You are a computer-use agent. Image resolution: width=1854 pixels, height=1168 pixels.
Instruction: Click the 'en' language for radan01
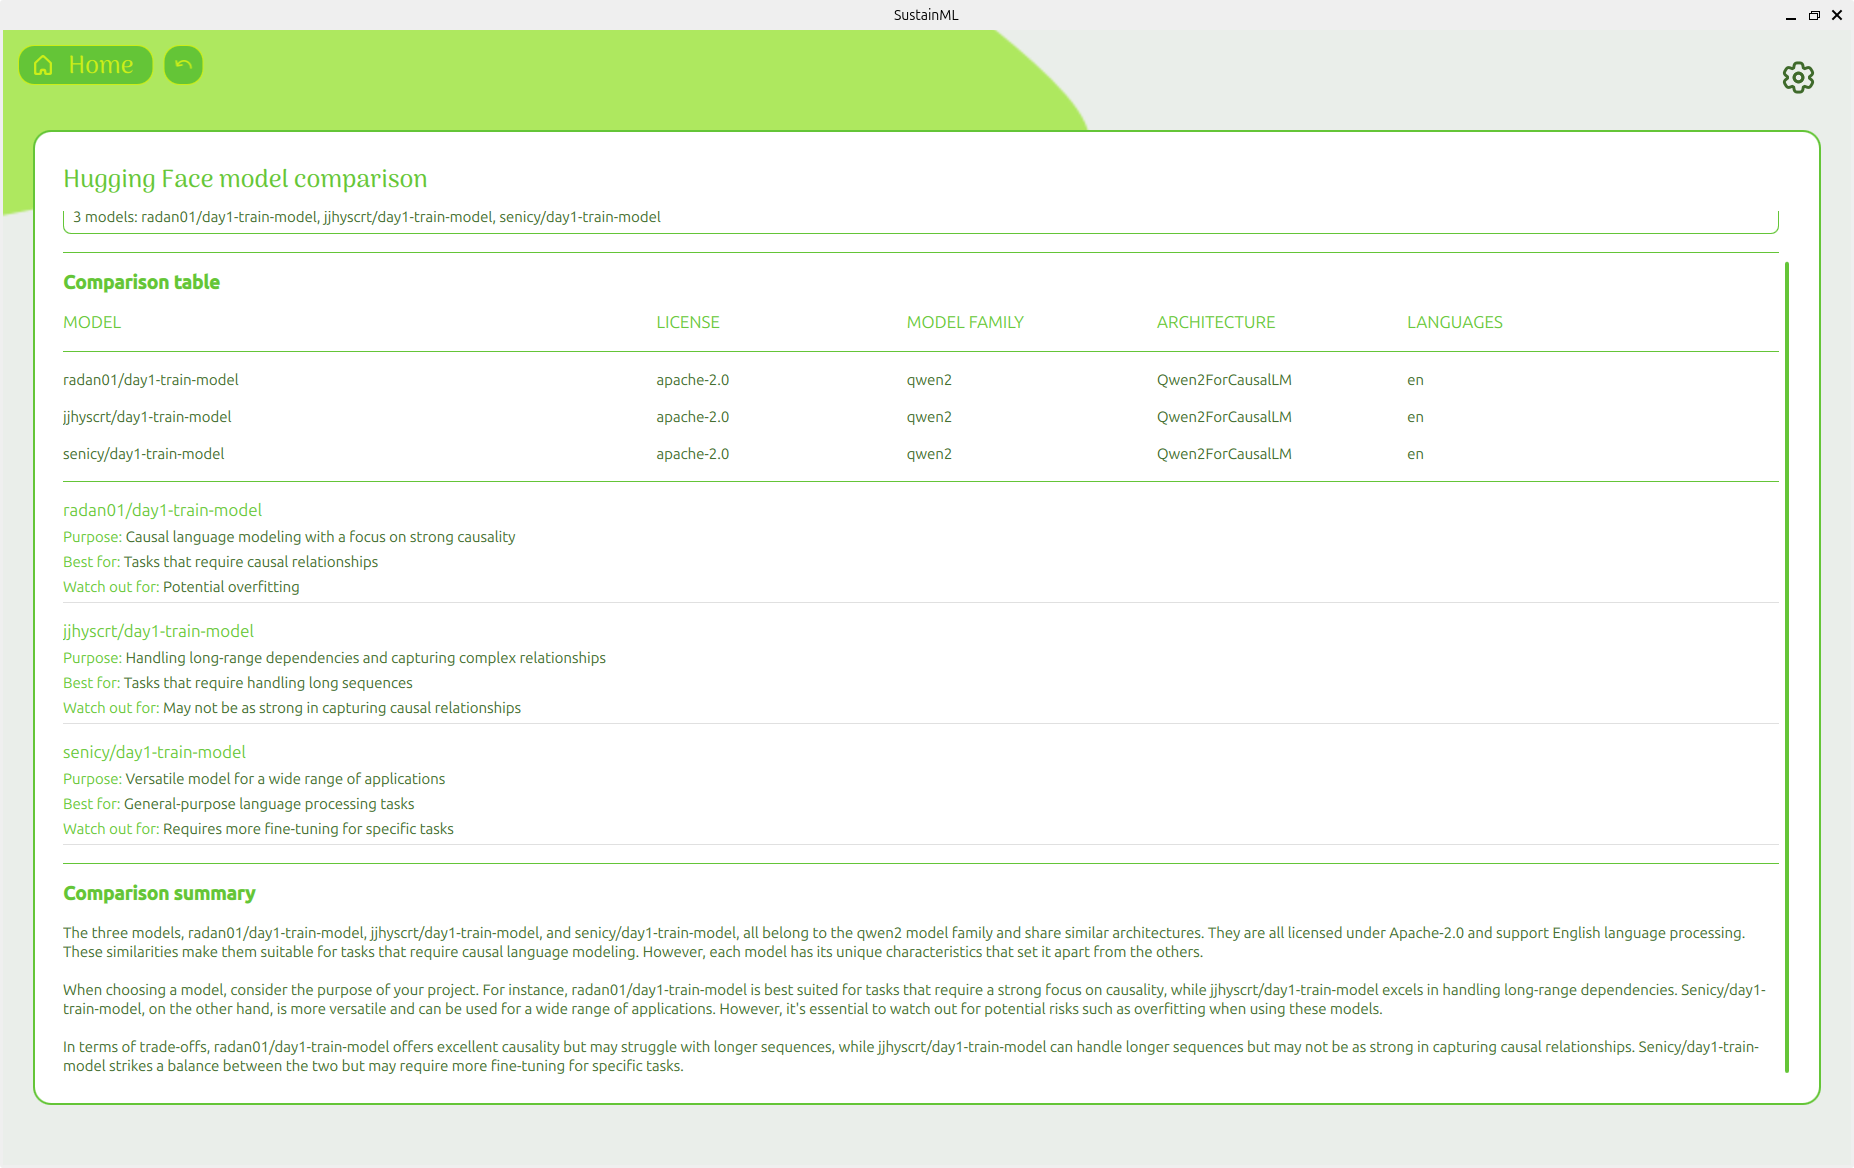pyautogui.click(x=1415, y=380)
